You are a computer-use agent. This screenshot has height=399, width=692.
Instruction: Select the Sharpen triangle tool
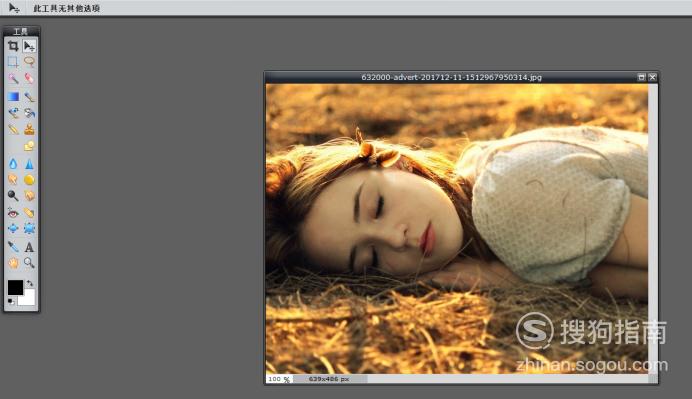pos(29,164)
